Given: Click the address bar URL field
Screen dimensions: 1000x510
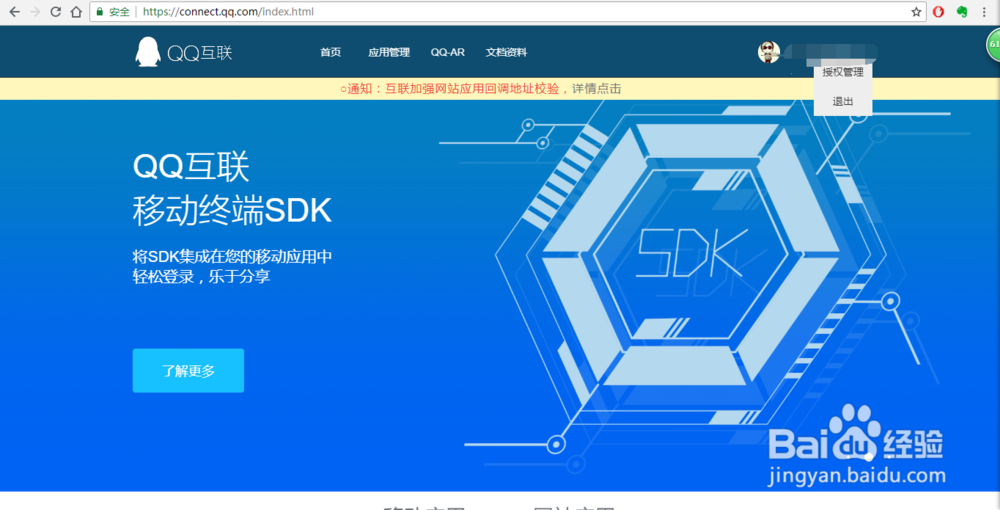Looking at the screenshot, I should 507,11.
